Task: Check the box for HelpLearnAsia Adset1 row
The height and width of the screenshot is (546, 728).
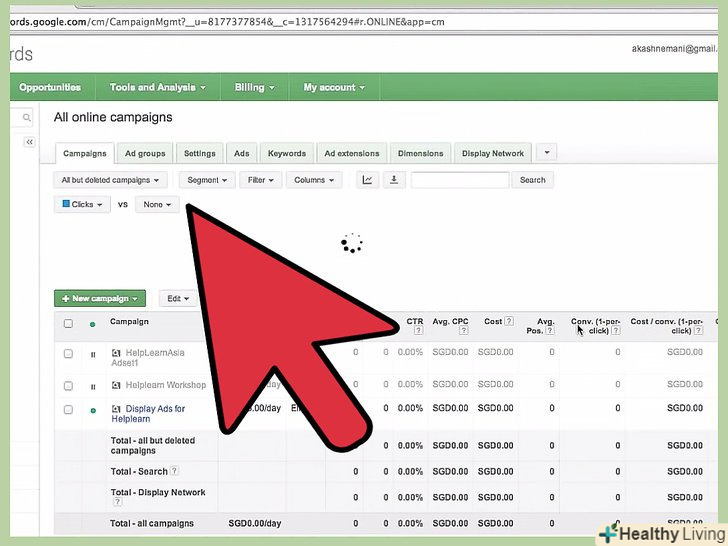Action: [x=68, y=354]
